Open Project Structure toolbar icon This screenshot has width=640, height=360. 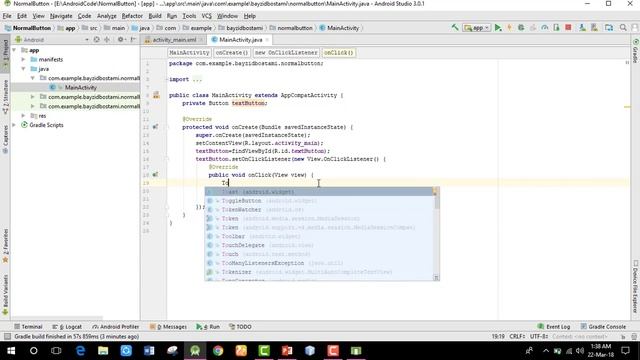[609, 27]
